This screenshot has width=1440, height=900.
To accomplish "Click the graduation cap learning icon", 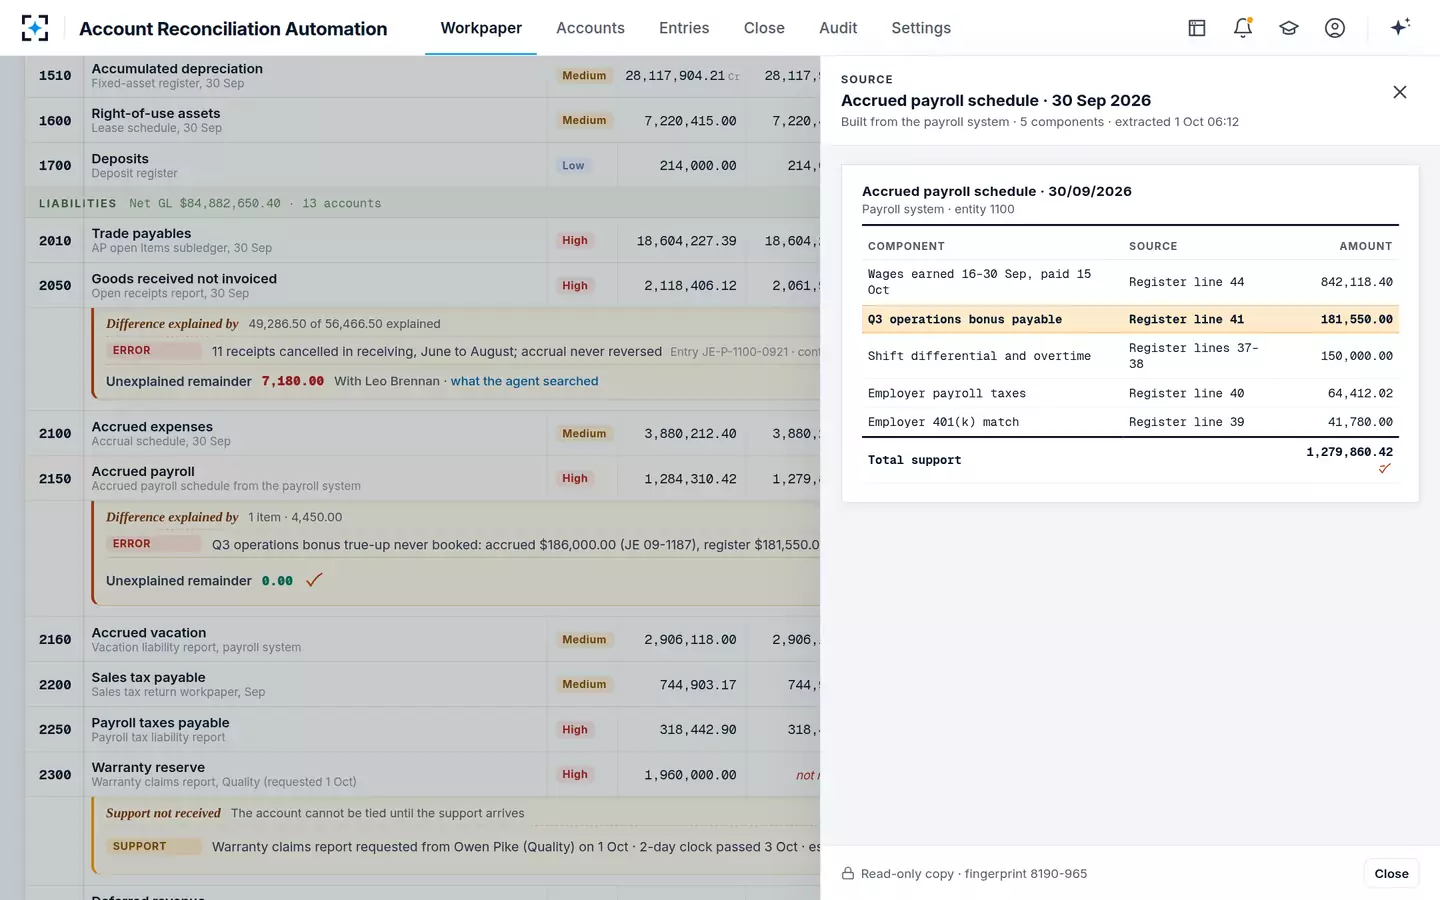I will (1289, 28).
